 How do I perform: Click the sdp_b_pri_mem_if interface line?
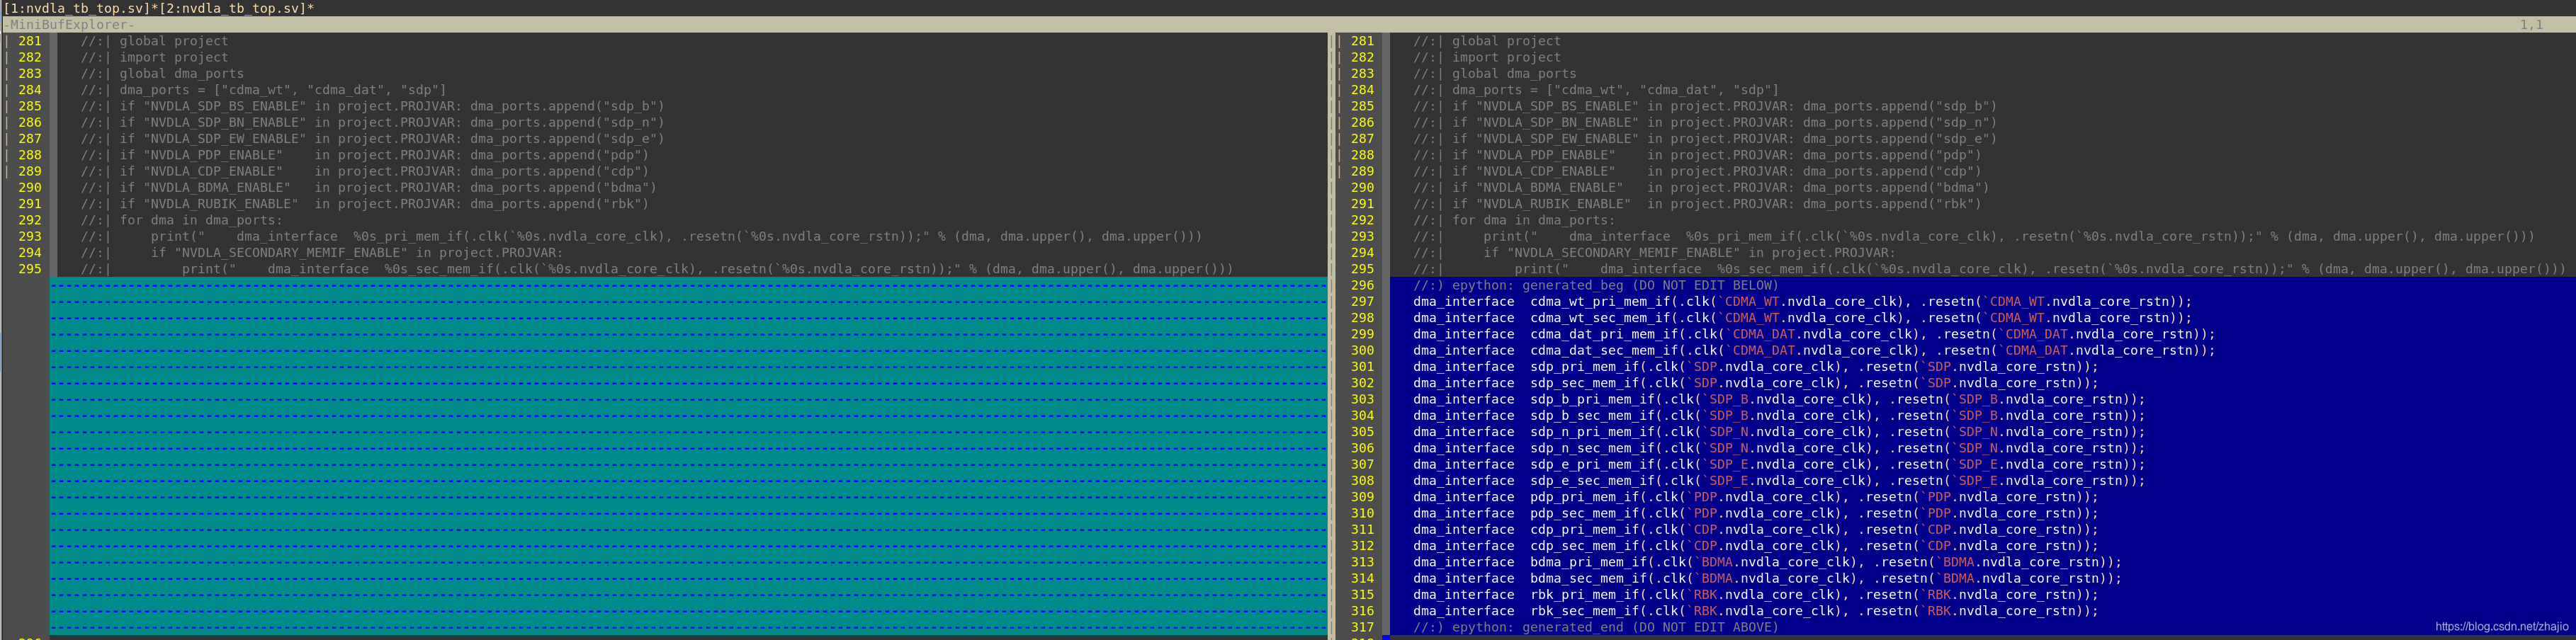click(1779, 399)
